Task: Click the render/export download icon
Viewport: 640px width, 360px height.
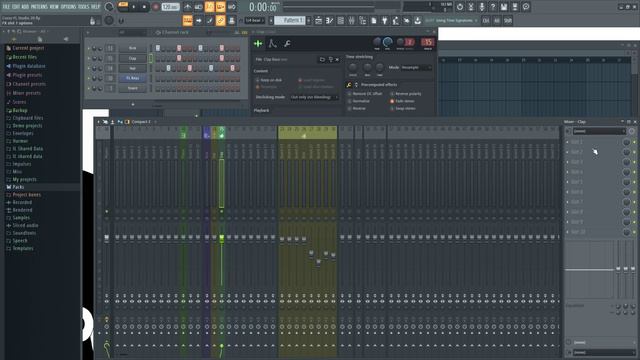Action: [x=418, y=20]
